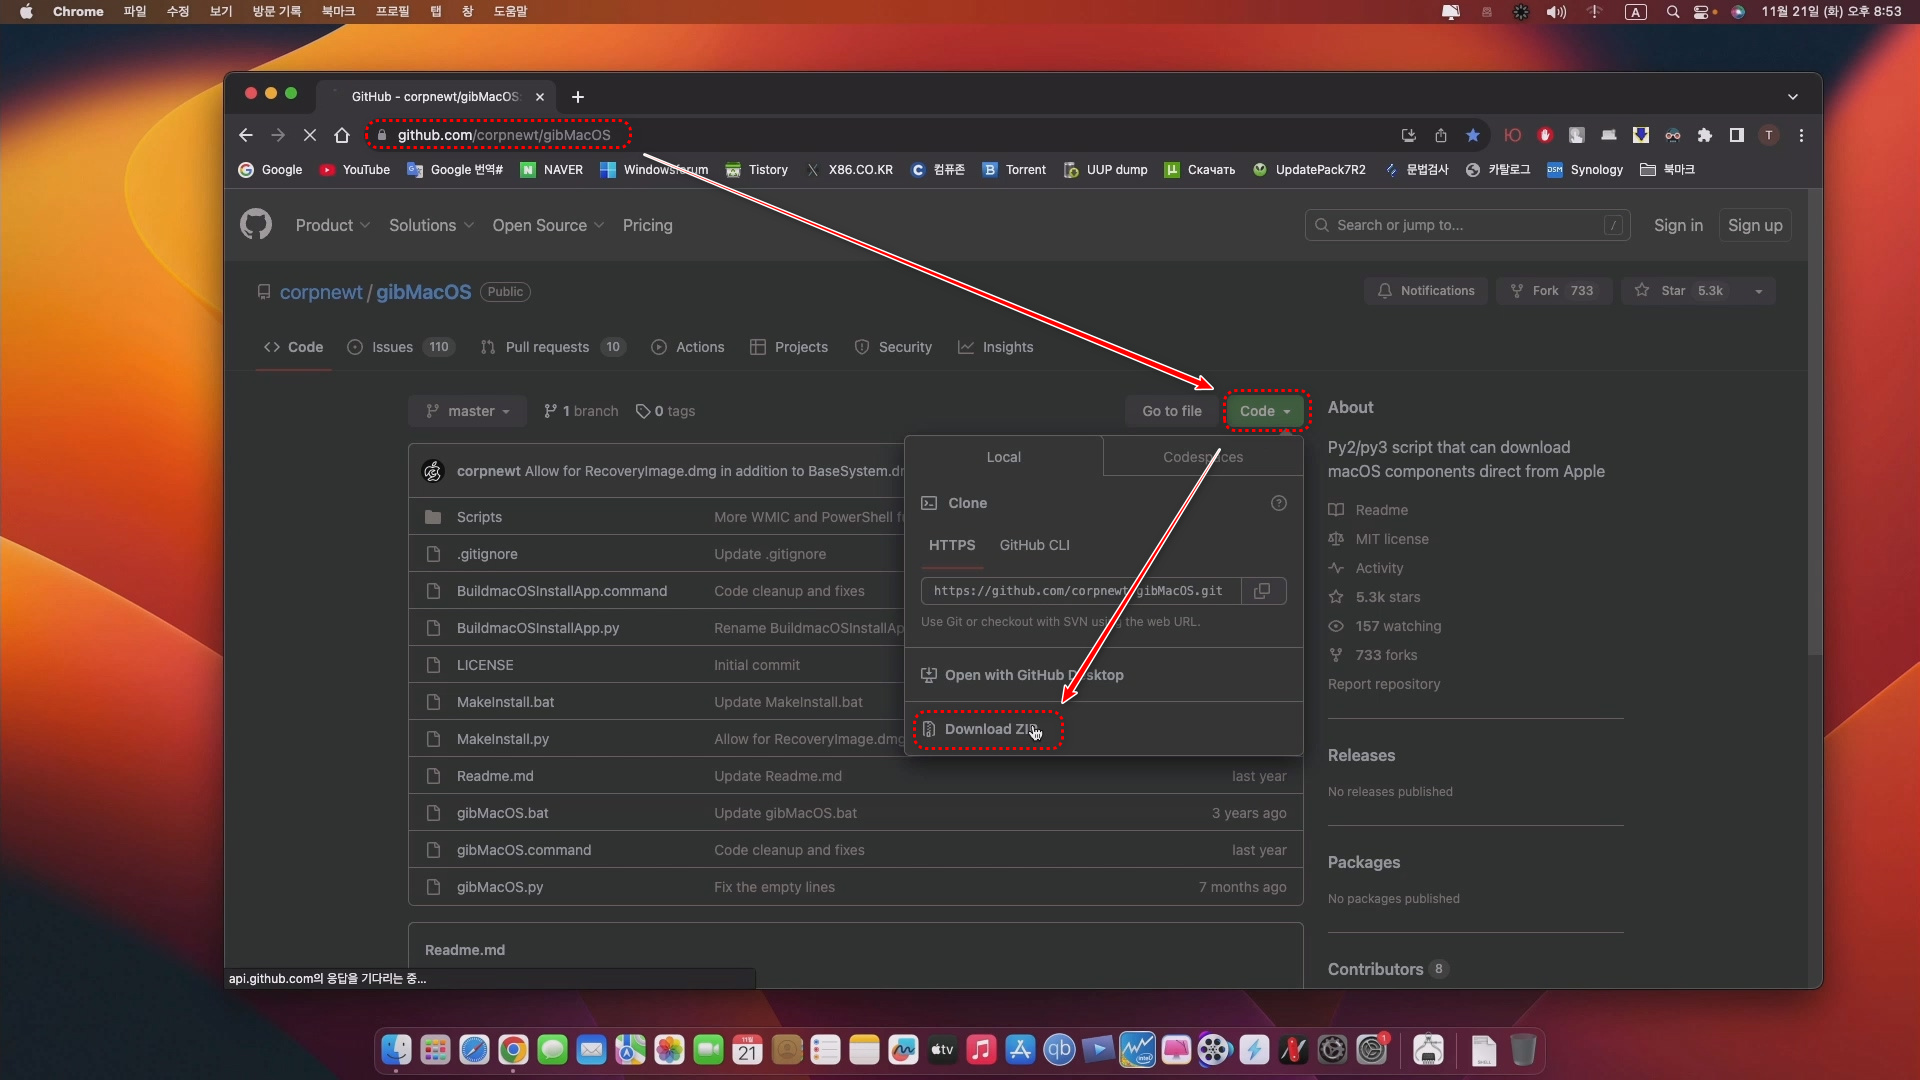Collapse the green Code dropdown

point(1265,411)
